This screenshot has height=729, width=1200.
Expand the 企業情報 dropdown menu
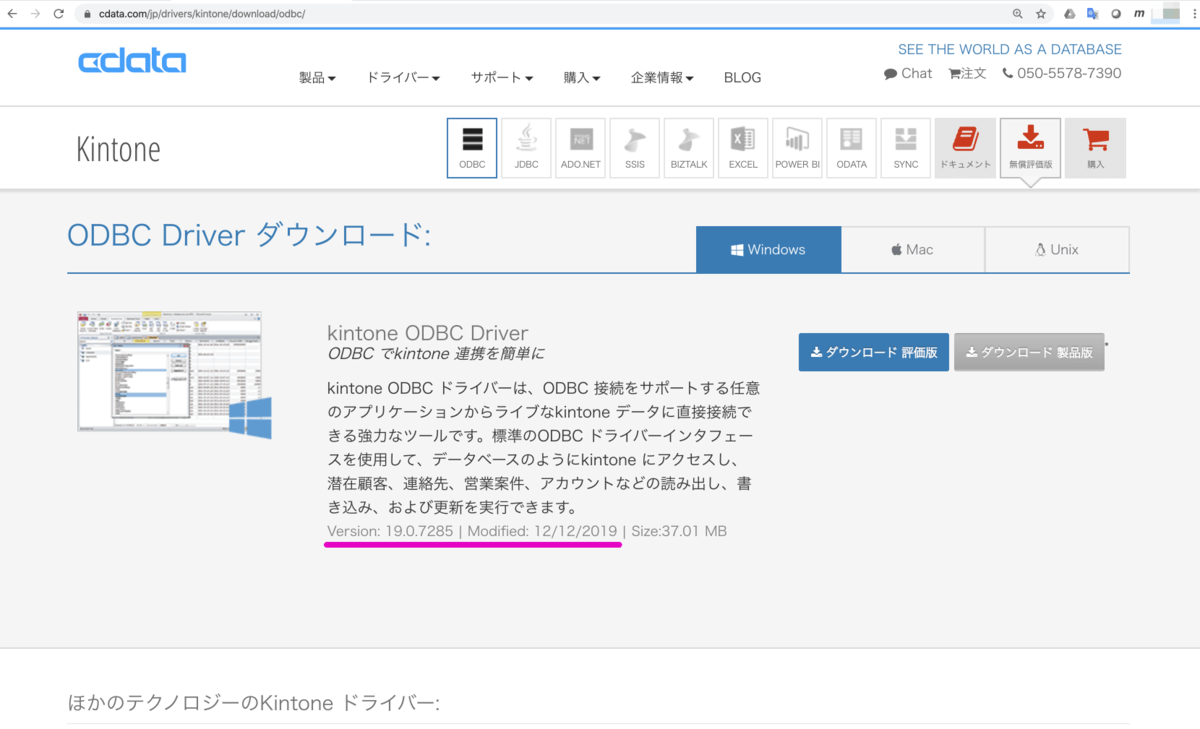point(662,78)
